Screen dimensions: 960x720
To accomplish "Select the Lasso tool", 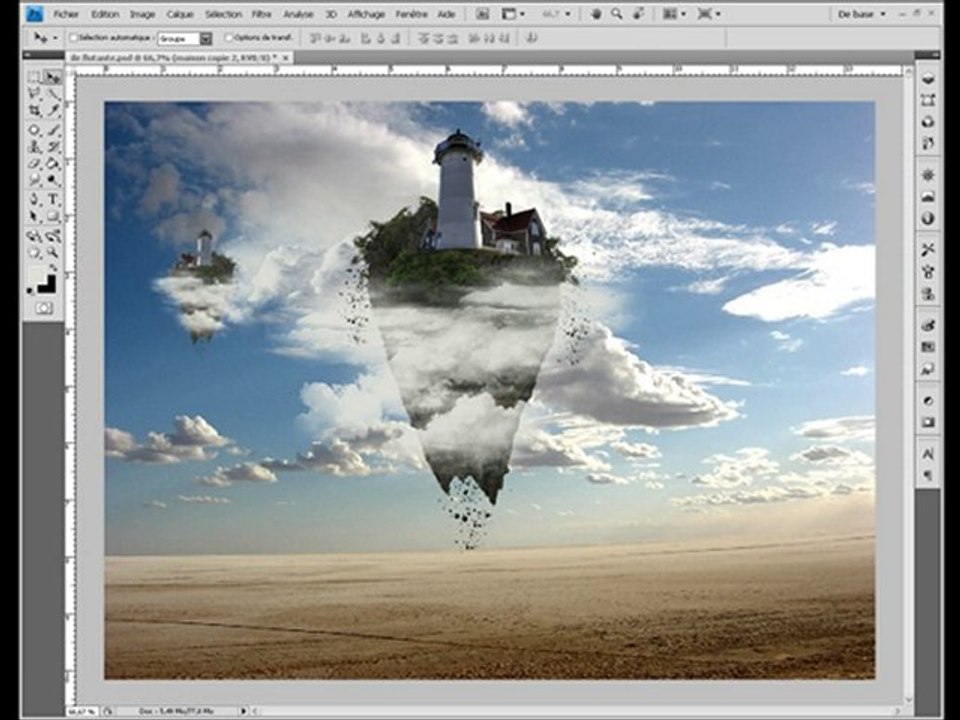I will click(34, 94).
